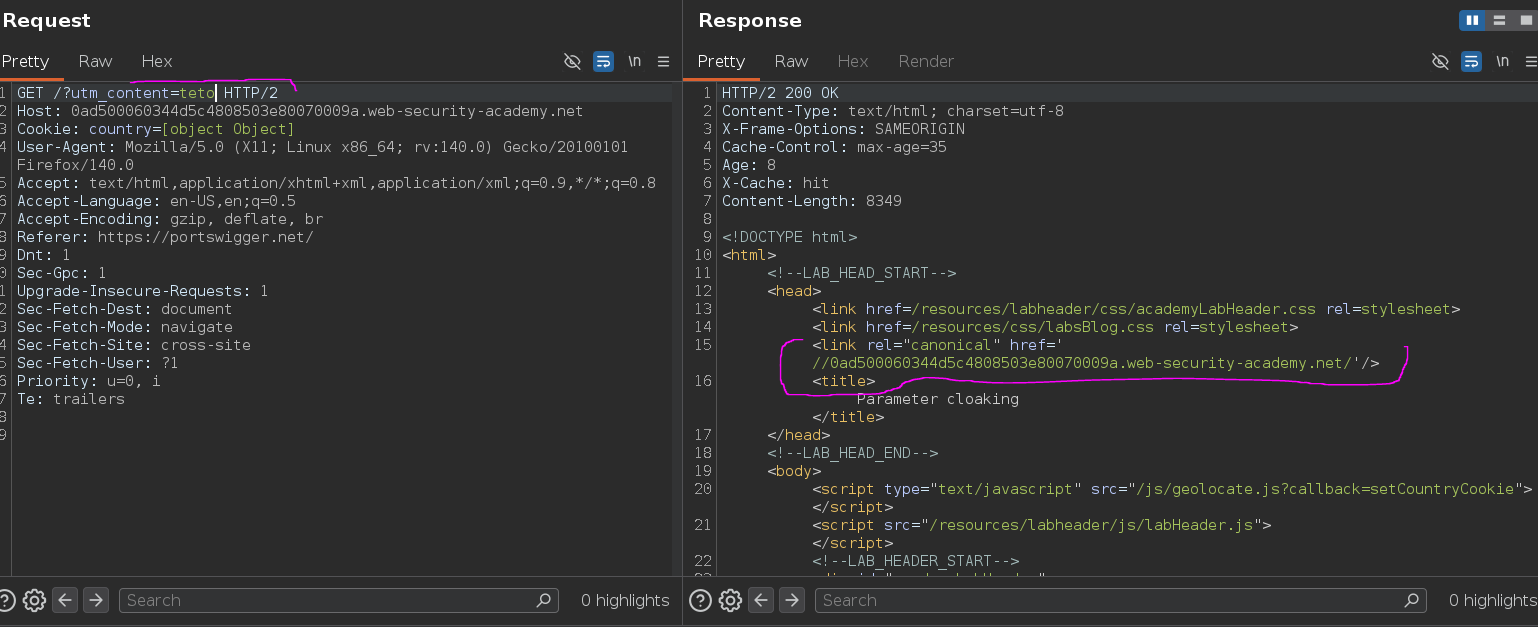Select Raw tab in Response panel
1538x627 pixels.
pos(791,61)
